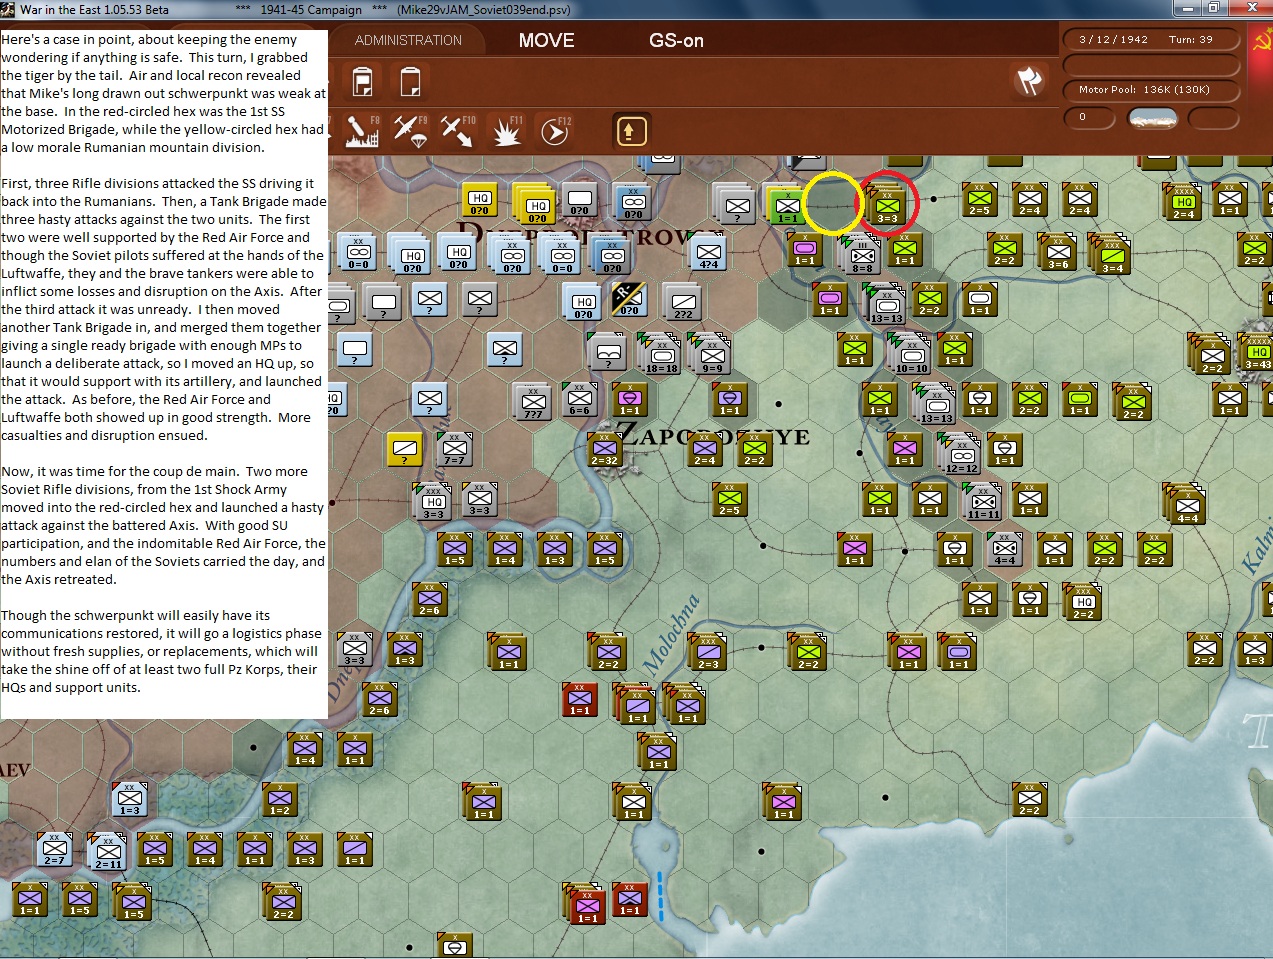Click the weather cloud indicator
This screenshot has width=1273, height=959.
tap(1153, 117)
